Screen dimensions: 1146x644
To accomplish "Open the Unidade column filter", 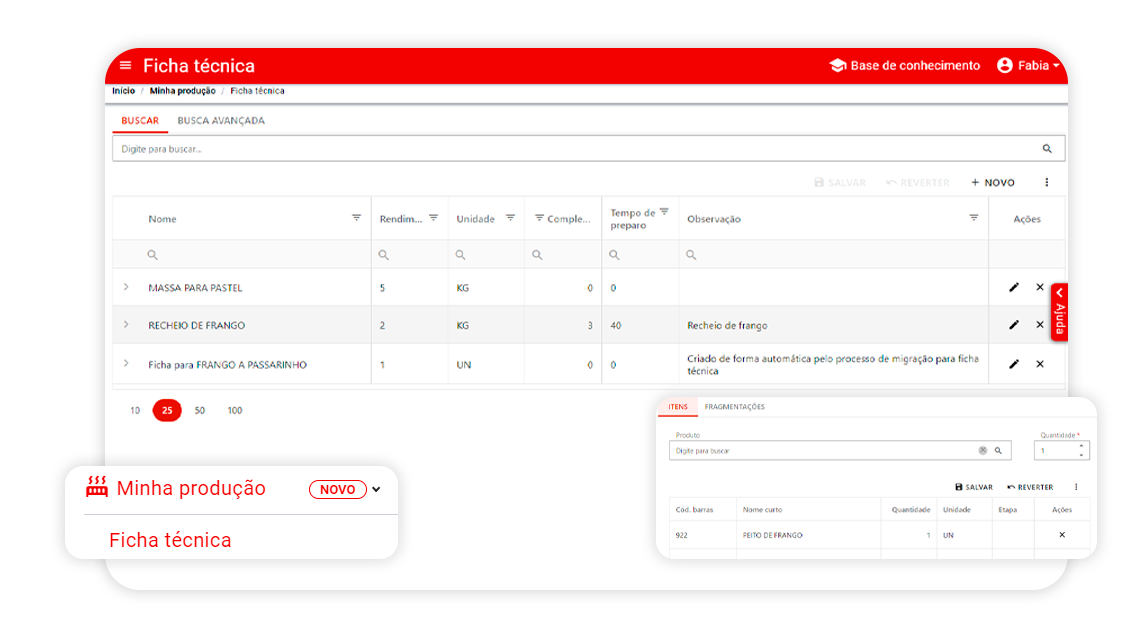I will (510, 218).
